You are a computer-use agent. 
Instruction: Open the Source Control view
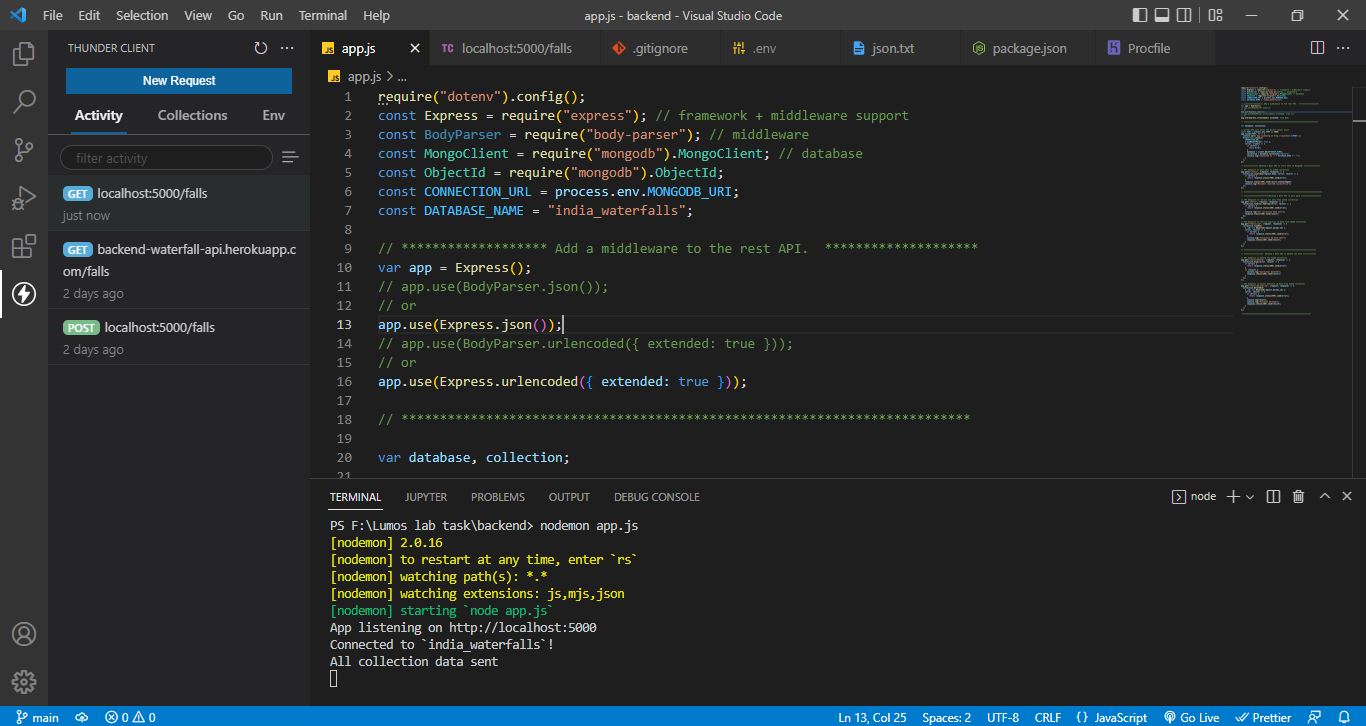(x=24, y=150)
